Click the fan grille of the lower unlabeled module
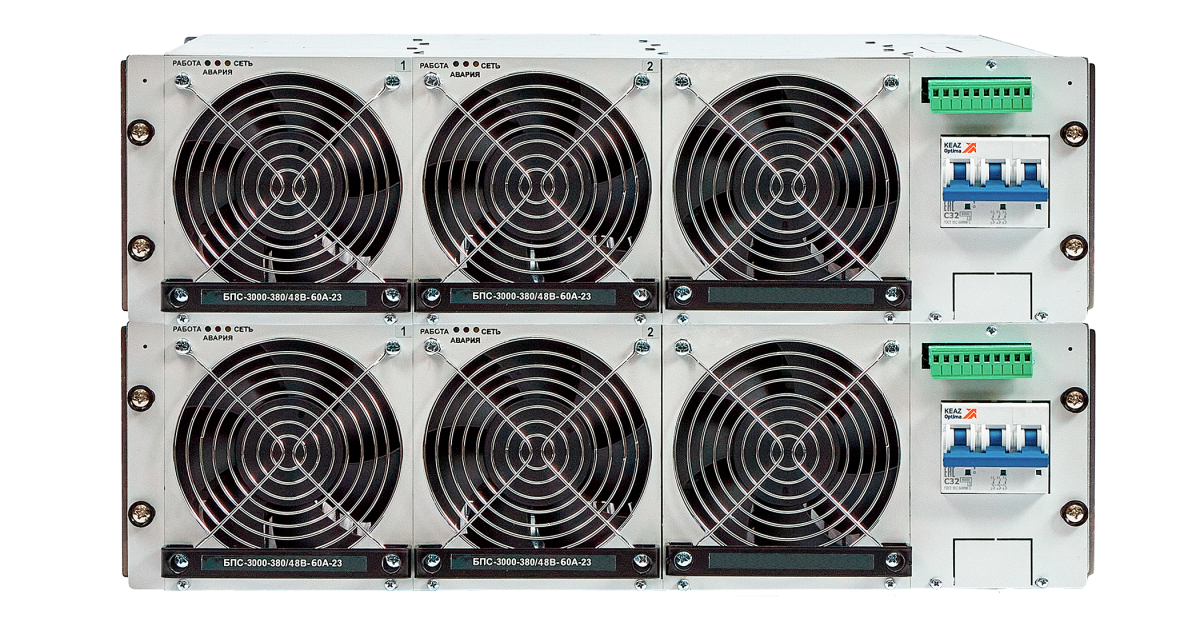Viewport: 1200px width, 634px height. coord(786,448)
